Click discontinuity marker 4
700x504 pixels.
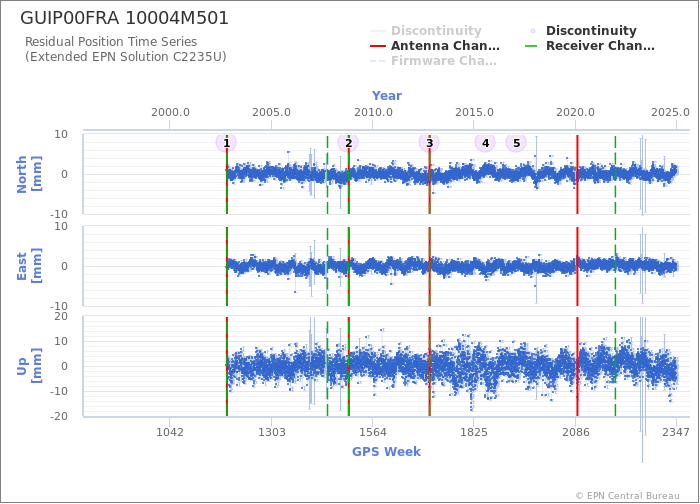coord(485,143)
